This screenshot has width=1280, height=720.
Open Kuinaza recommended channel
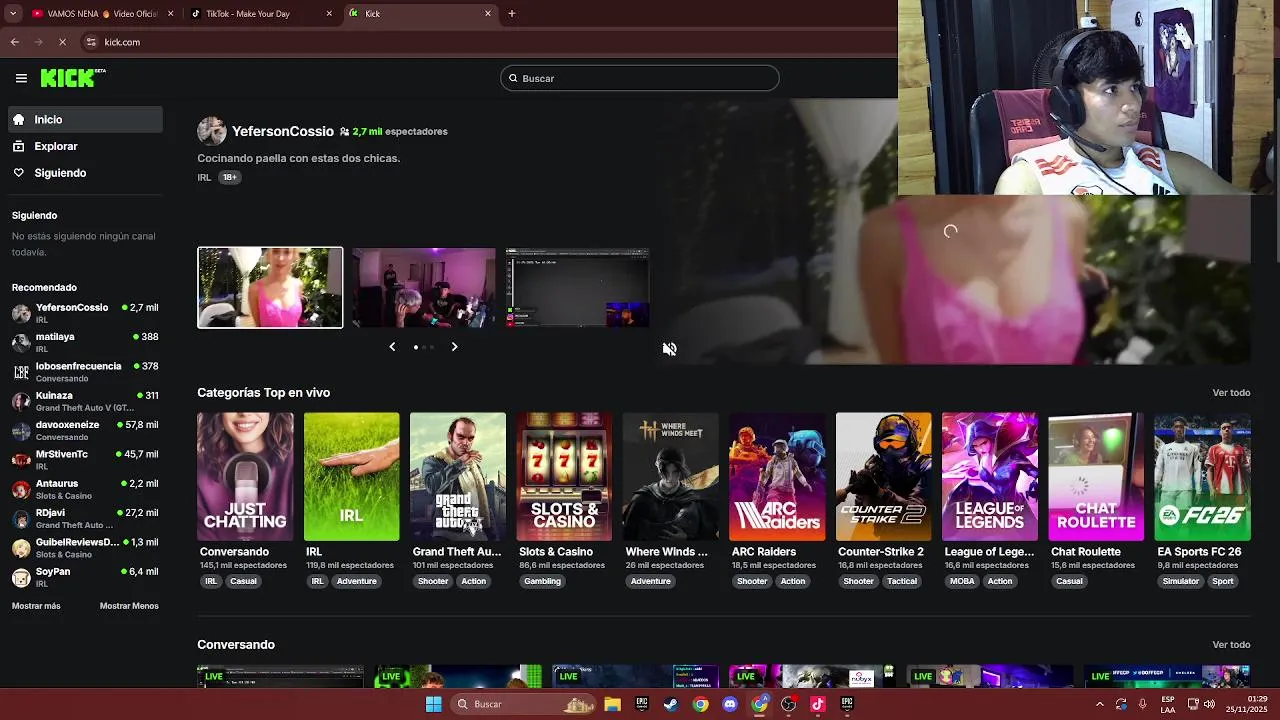click(x=85, y=401)
